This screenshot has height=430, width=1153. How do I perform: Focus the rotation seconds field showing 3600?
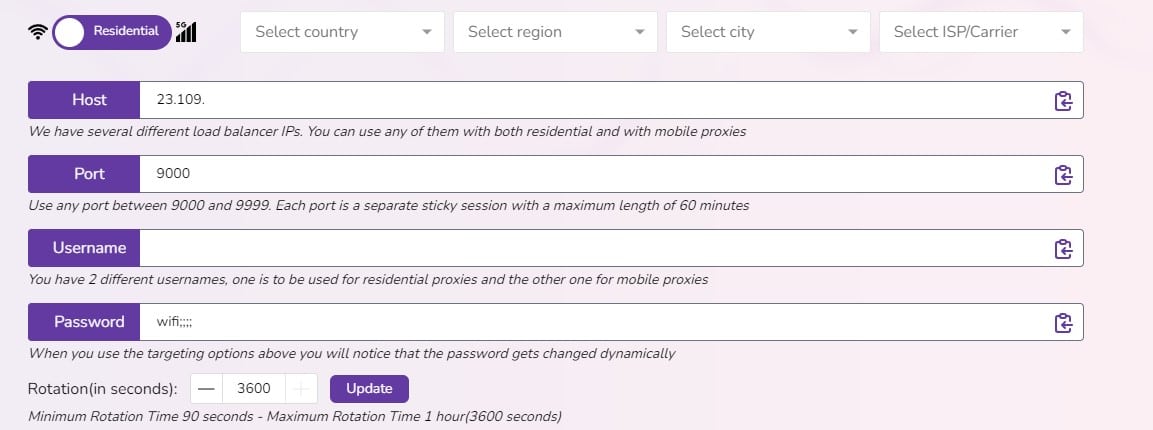[254, 389]
